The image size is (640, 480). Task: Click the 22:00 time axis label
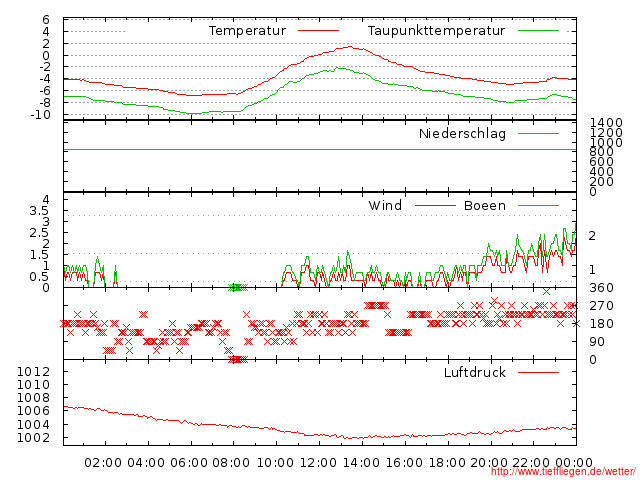[x=531, y=463]
